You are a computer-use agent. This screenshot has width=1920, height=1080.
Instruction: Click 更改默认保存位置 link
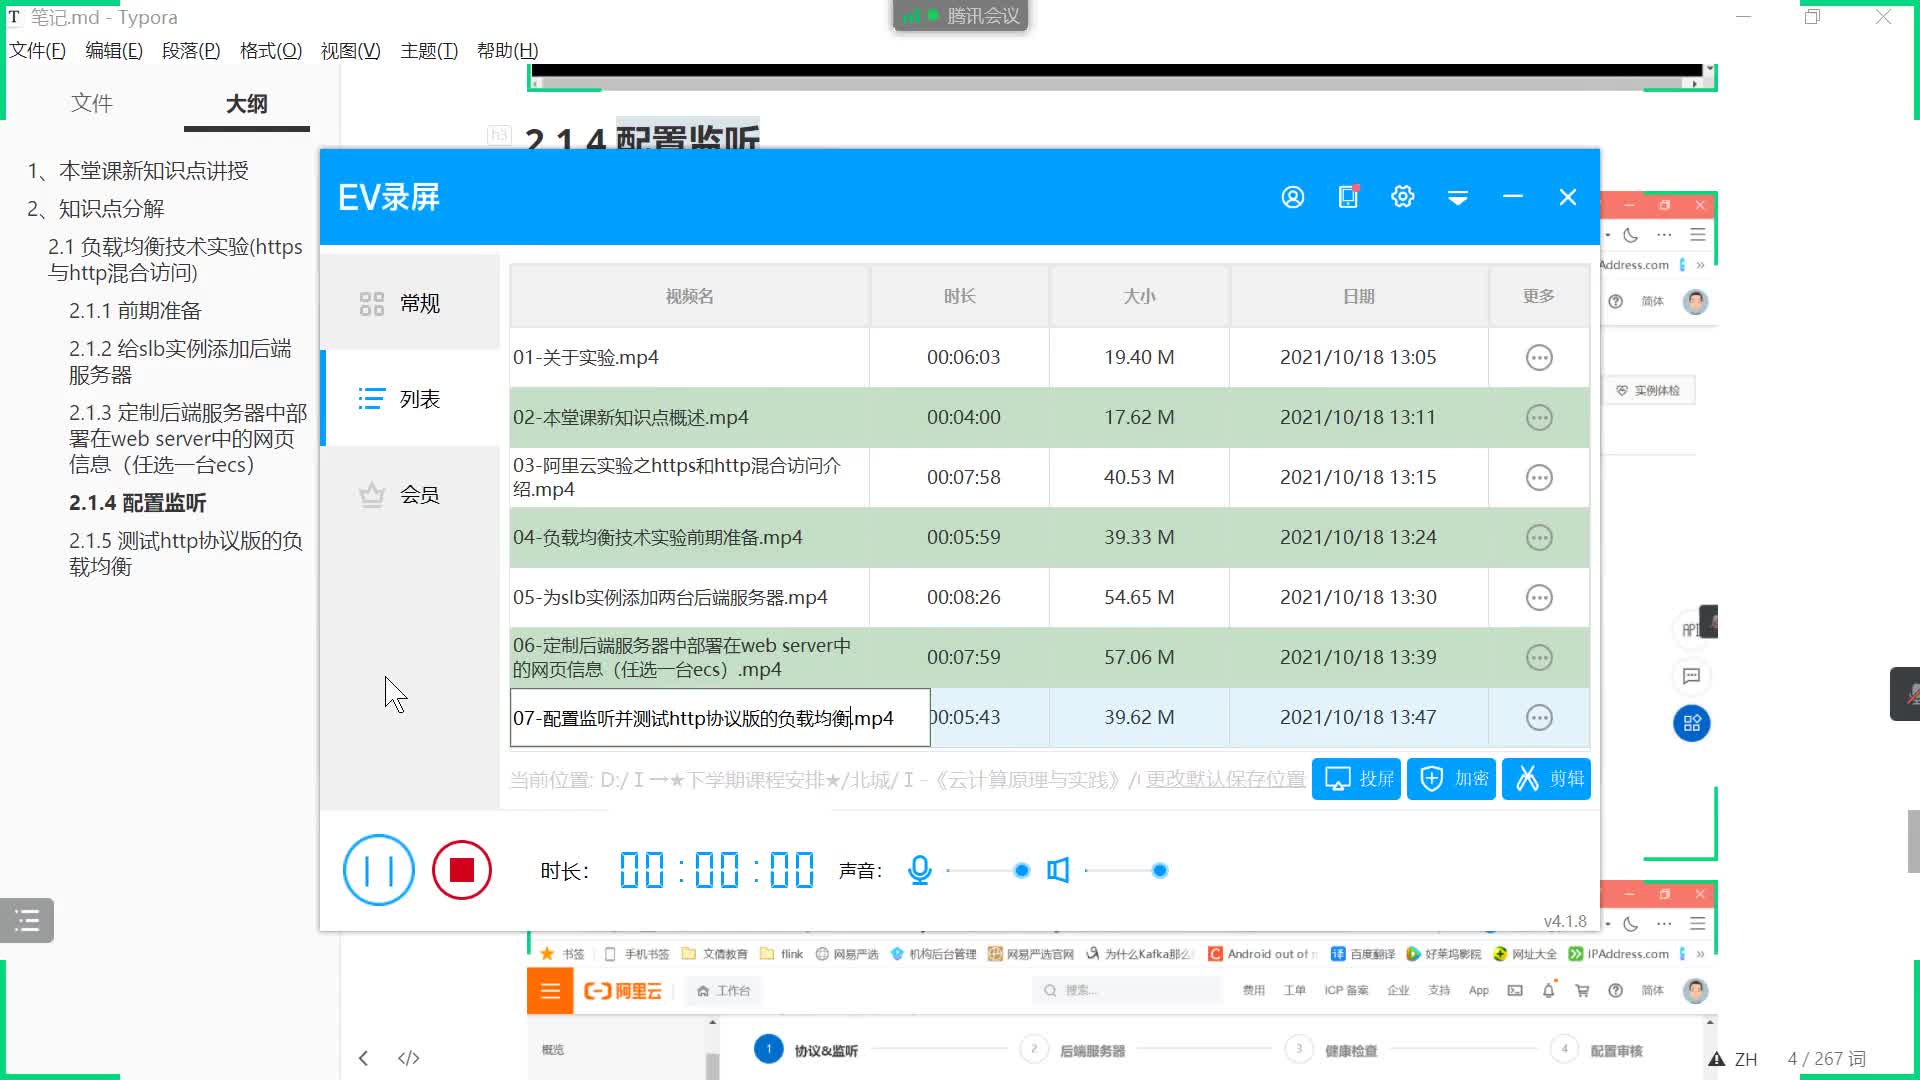click(x=1225, y=779)
